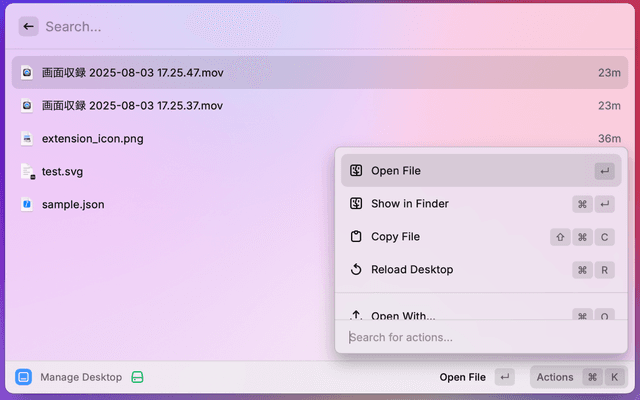The image size is (640, 400).
Task: Click the Manage Desktop extension icon
Action: click(x=24, y=377)
